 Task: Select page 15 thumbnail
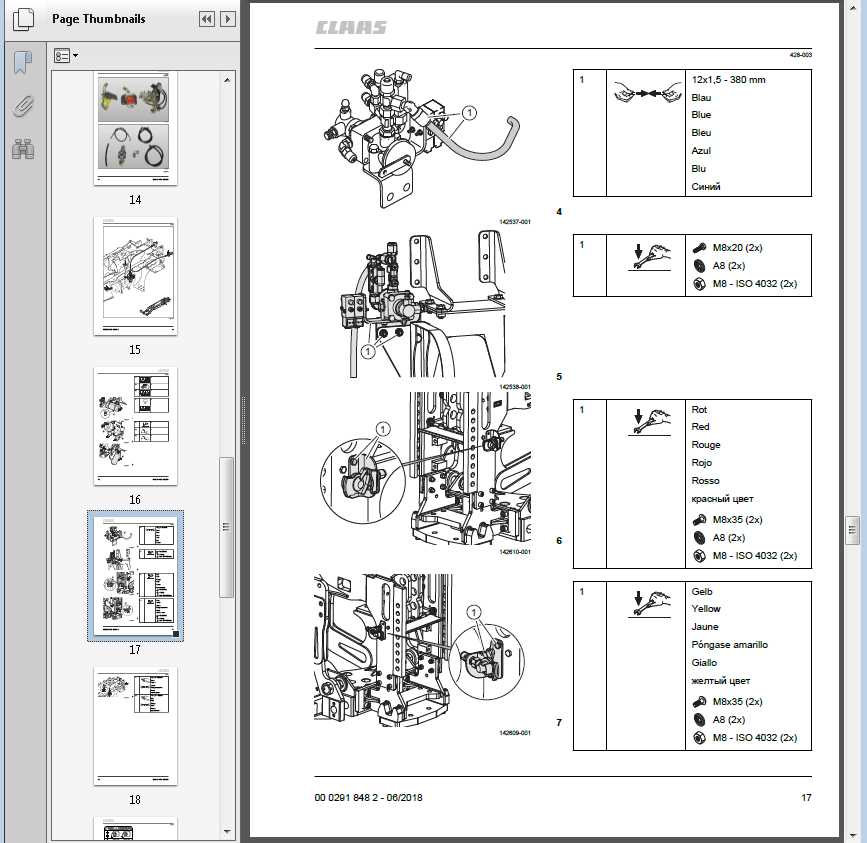pos(134,277)
